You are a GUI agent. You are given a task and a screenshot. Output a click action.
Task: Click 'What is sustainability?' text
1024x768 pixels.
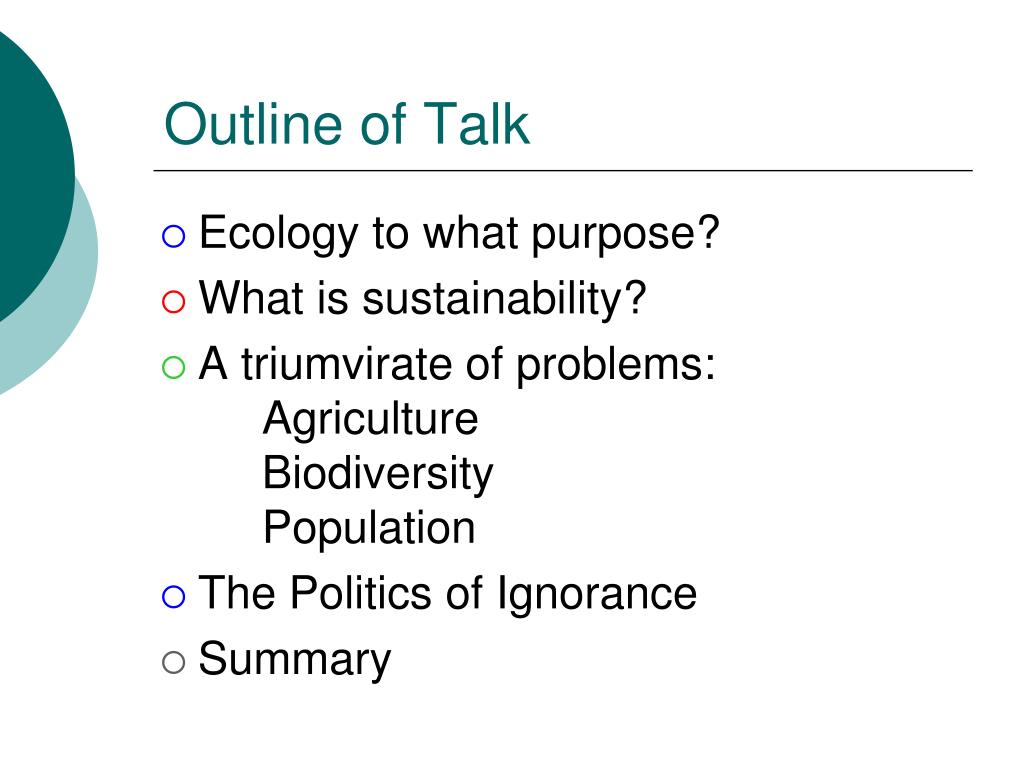422,299
